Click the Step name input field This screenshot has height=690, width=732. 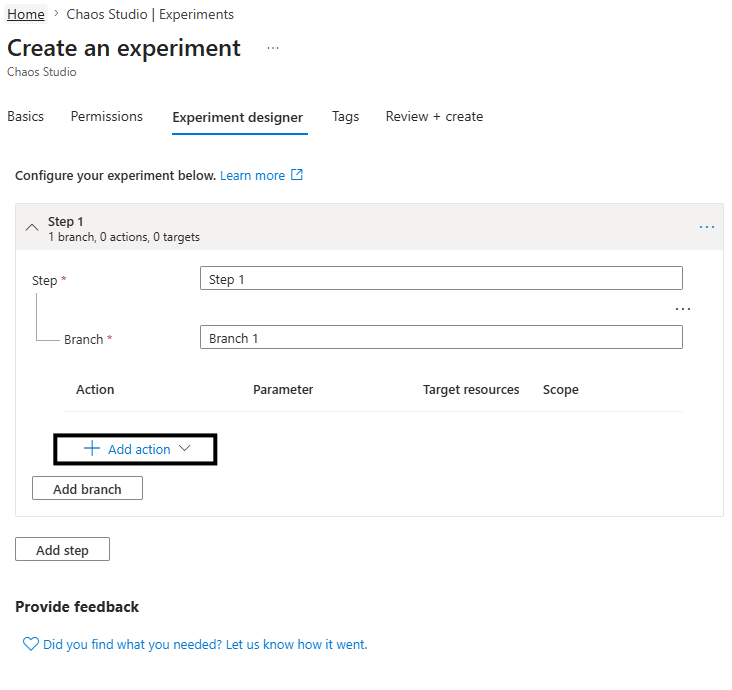[x=441, y=279]
